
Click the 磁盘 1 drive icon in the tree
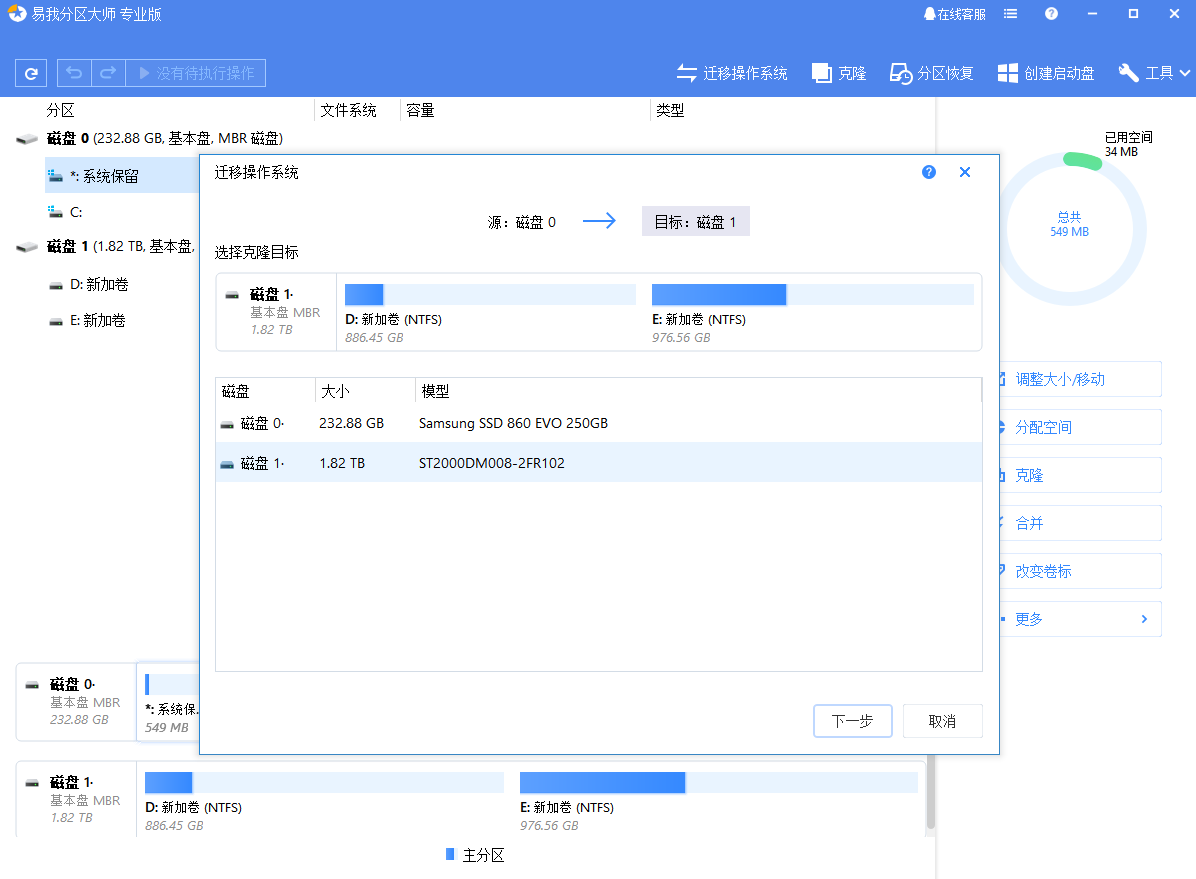point(27,247)
